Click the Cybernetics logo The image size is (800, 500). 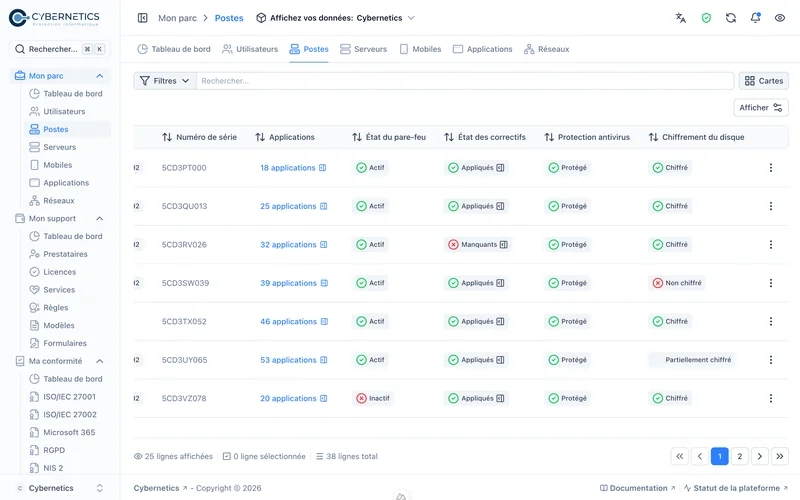(54, 18)
